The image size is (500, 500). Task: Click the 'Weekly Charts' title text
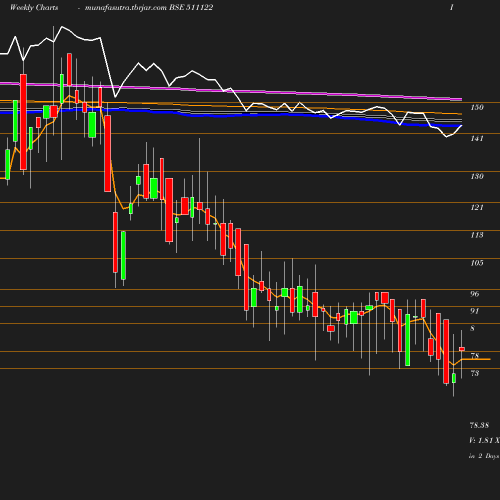[x=34, y=7]
